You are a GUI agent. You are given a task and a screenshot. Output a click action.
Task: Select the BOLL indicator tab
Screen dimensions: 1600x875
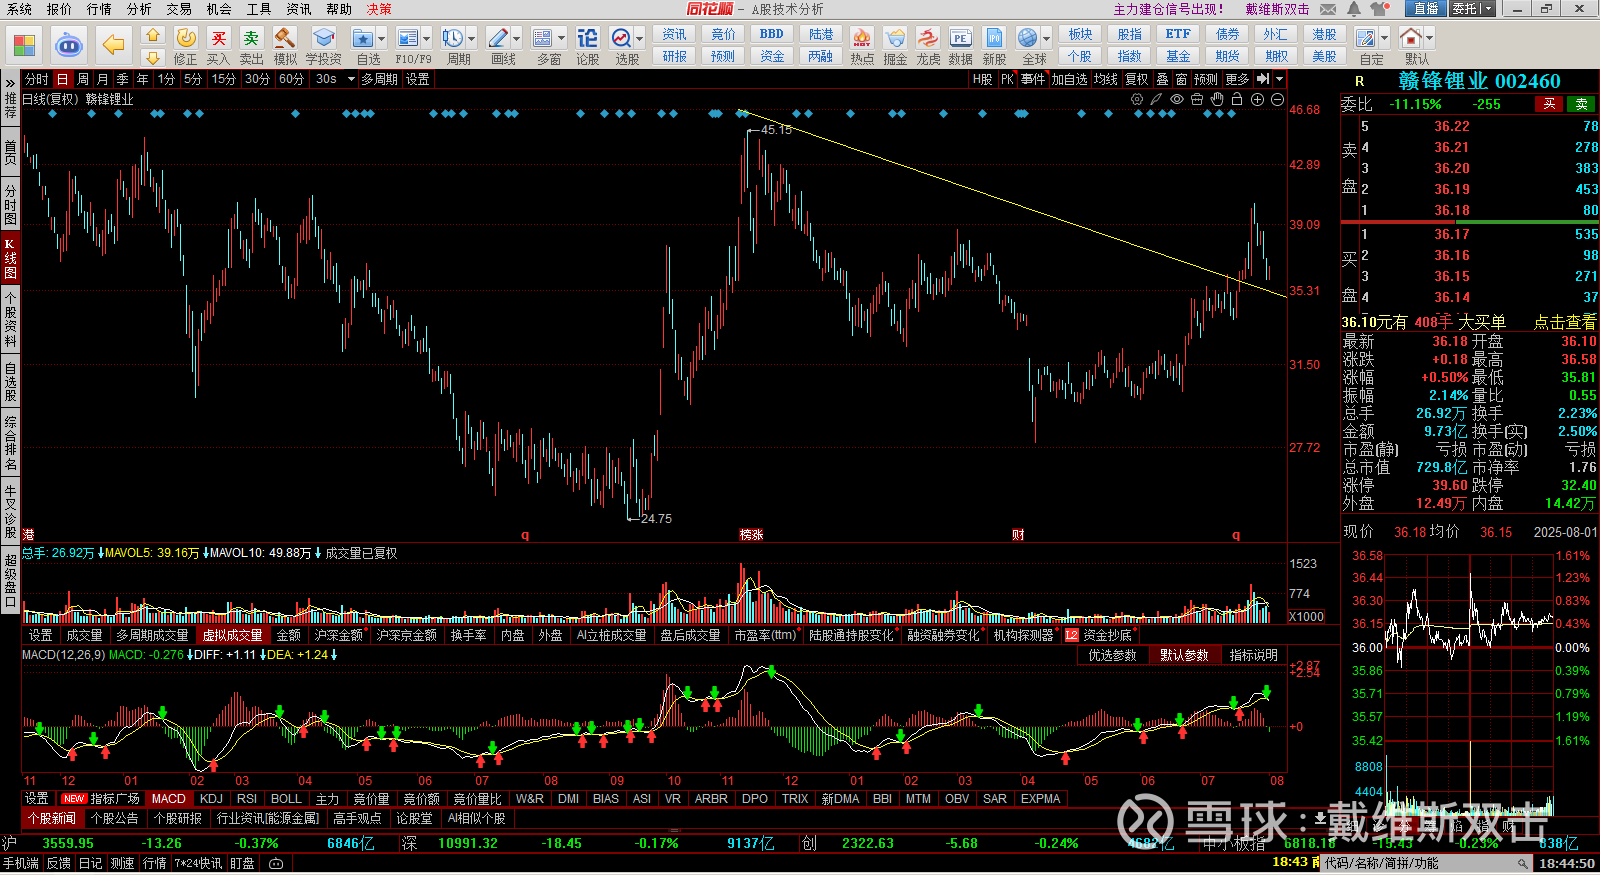click(x=286, y=799)
